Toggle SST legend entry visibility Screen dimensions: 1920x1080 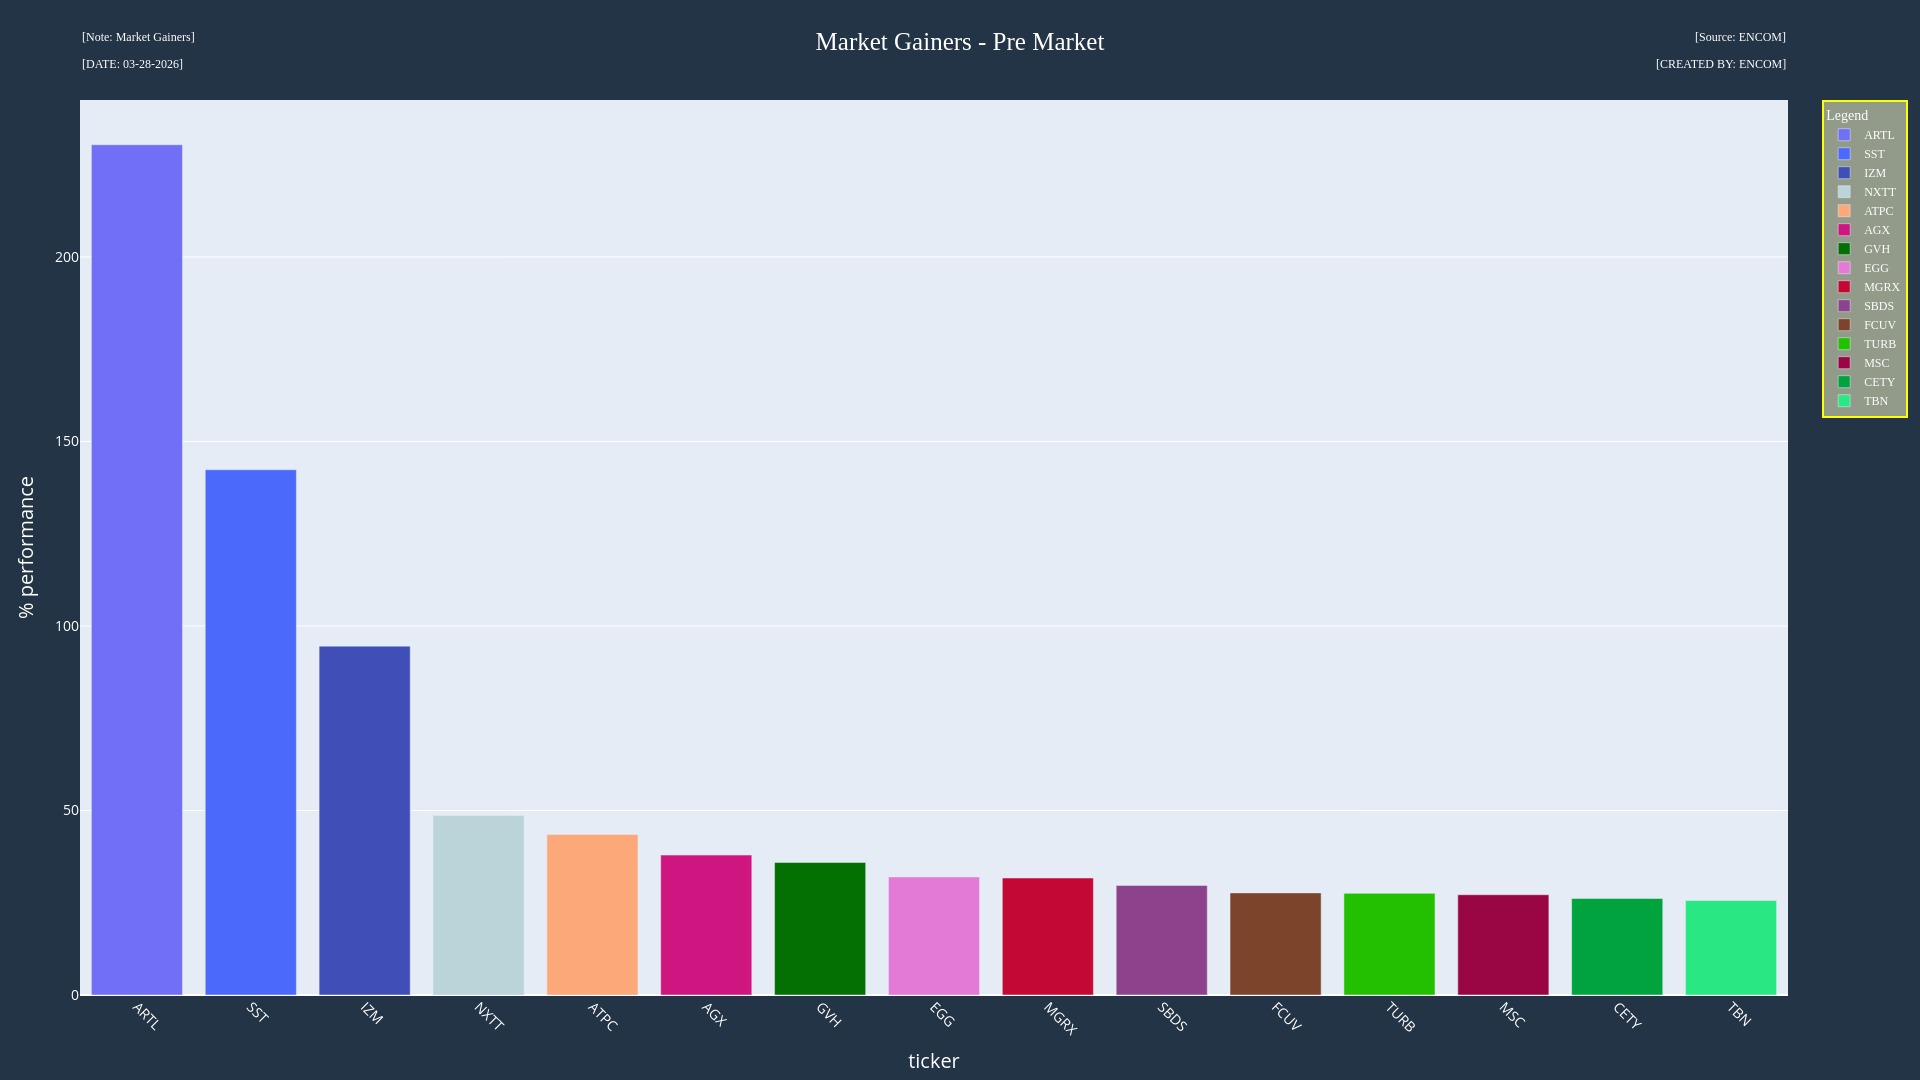[1873, 154]
